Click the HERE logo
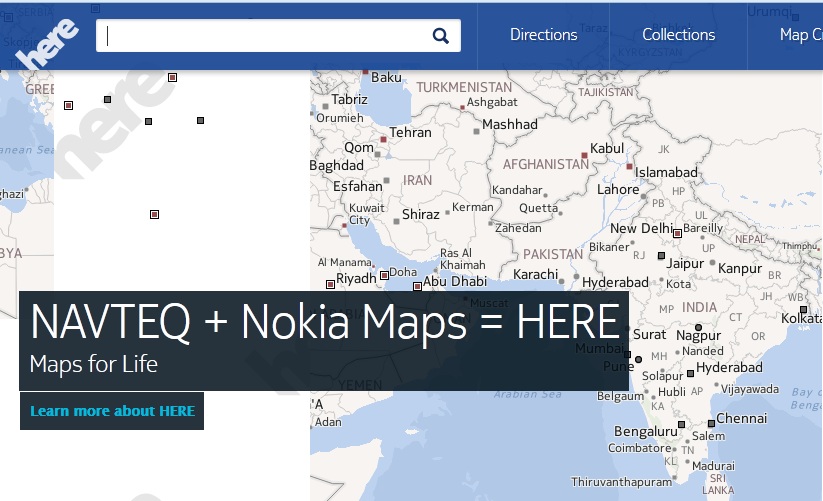 (47, 44)
